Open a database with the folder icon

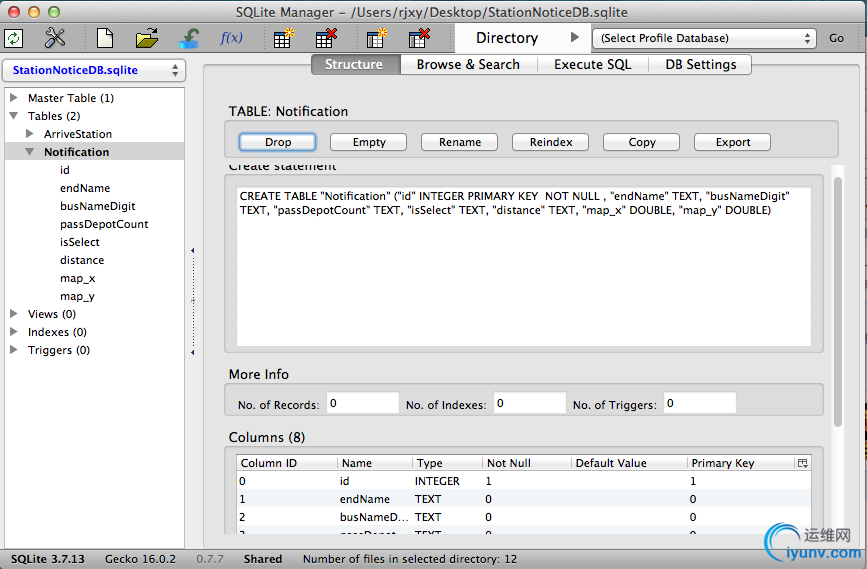click(147, 38)
